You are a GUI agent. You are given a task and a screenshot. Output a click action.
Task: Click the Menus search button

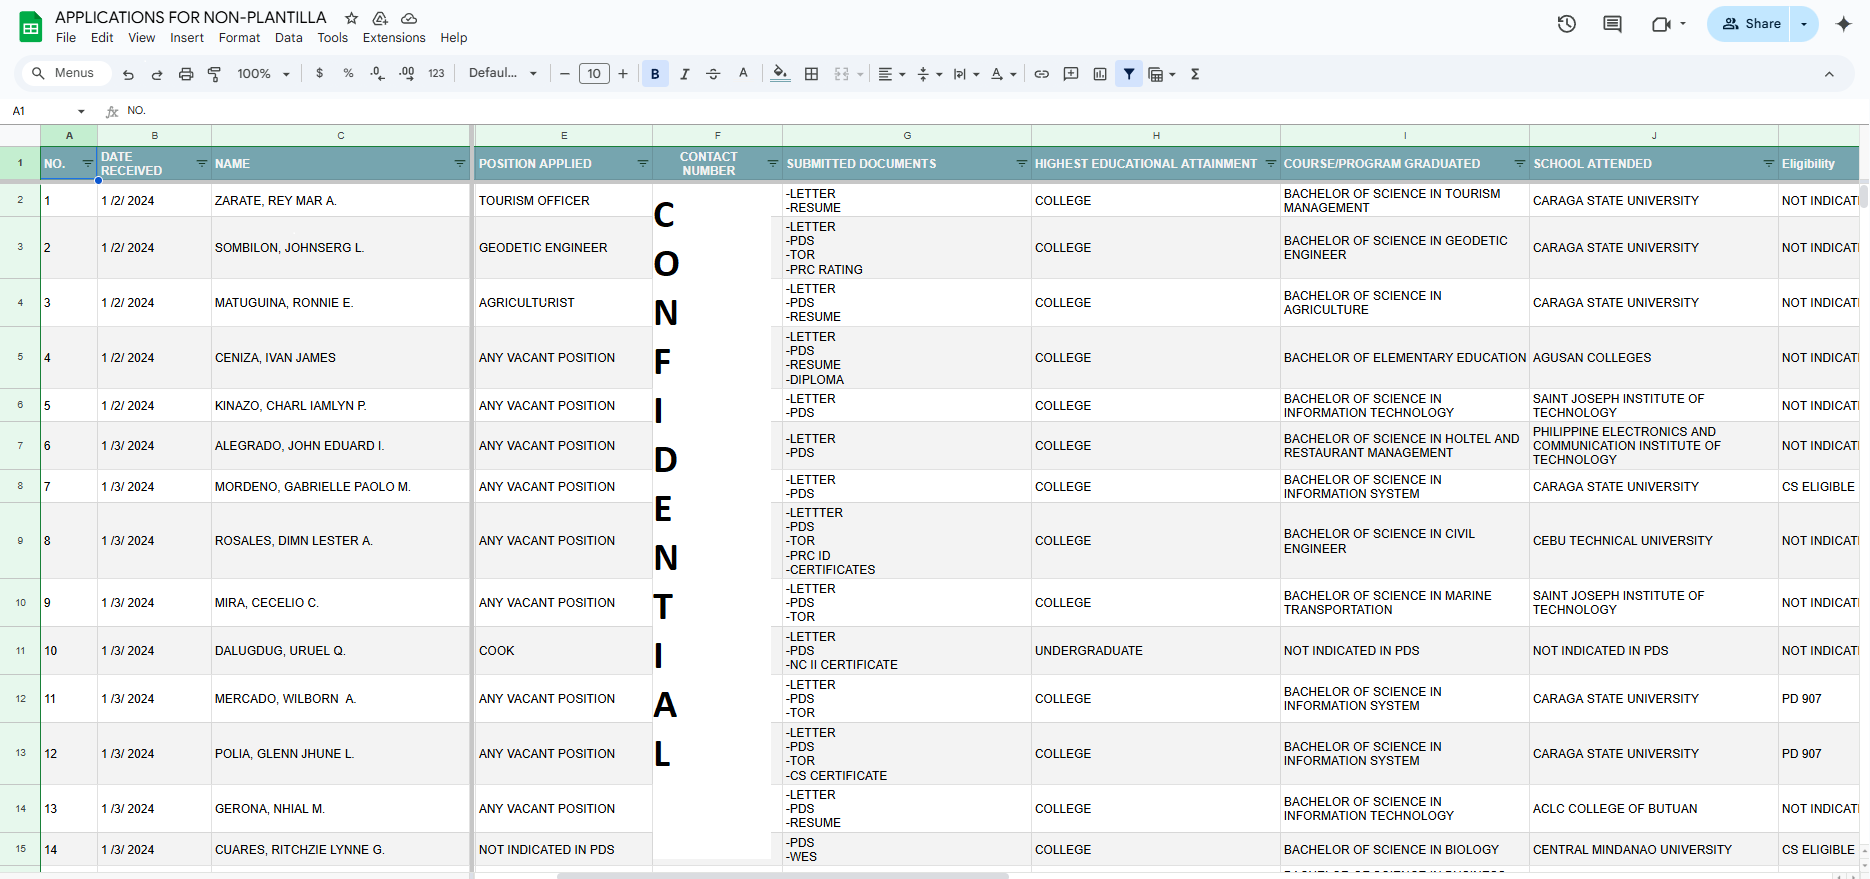tap(63, 74)
